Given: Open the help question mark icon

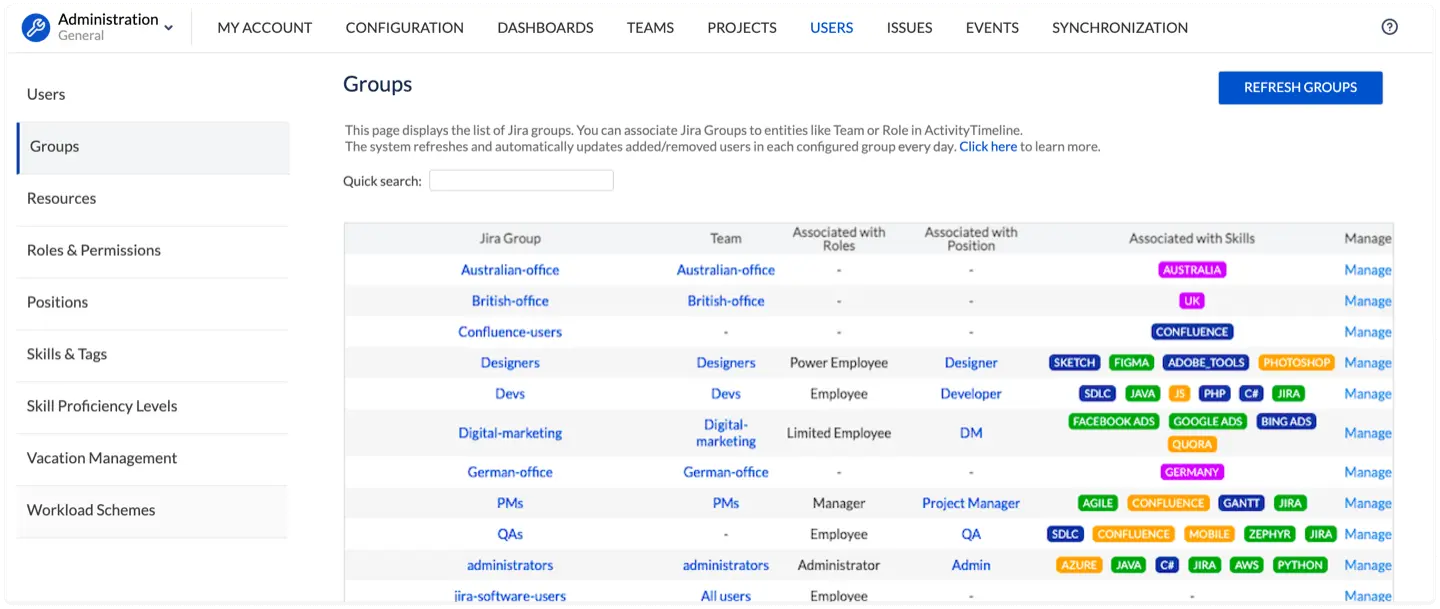Looking at the screenshot, I should [x=1389, y=27].
